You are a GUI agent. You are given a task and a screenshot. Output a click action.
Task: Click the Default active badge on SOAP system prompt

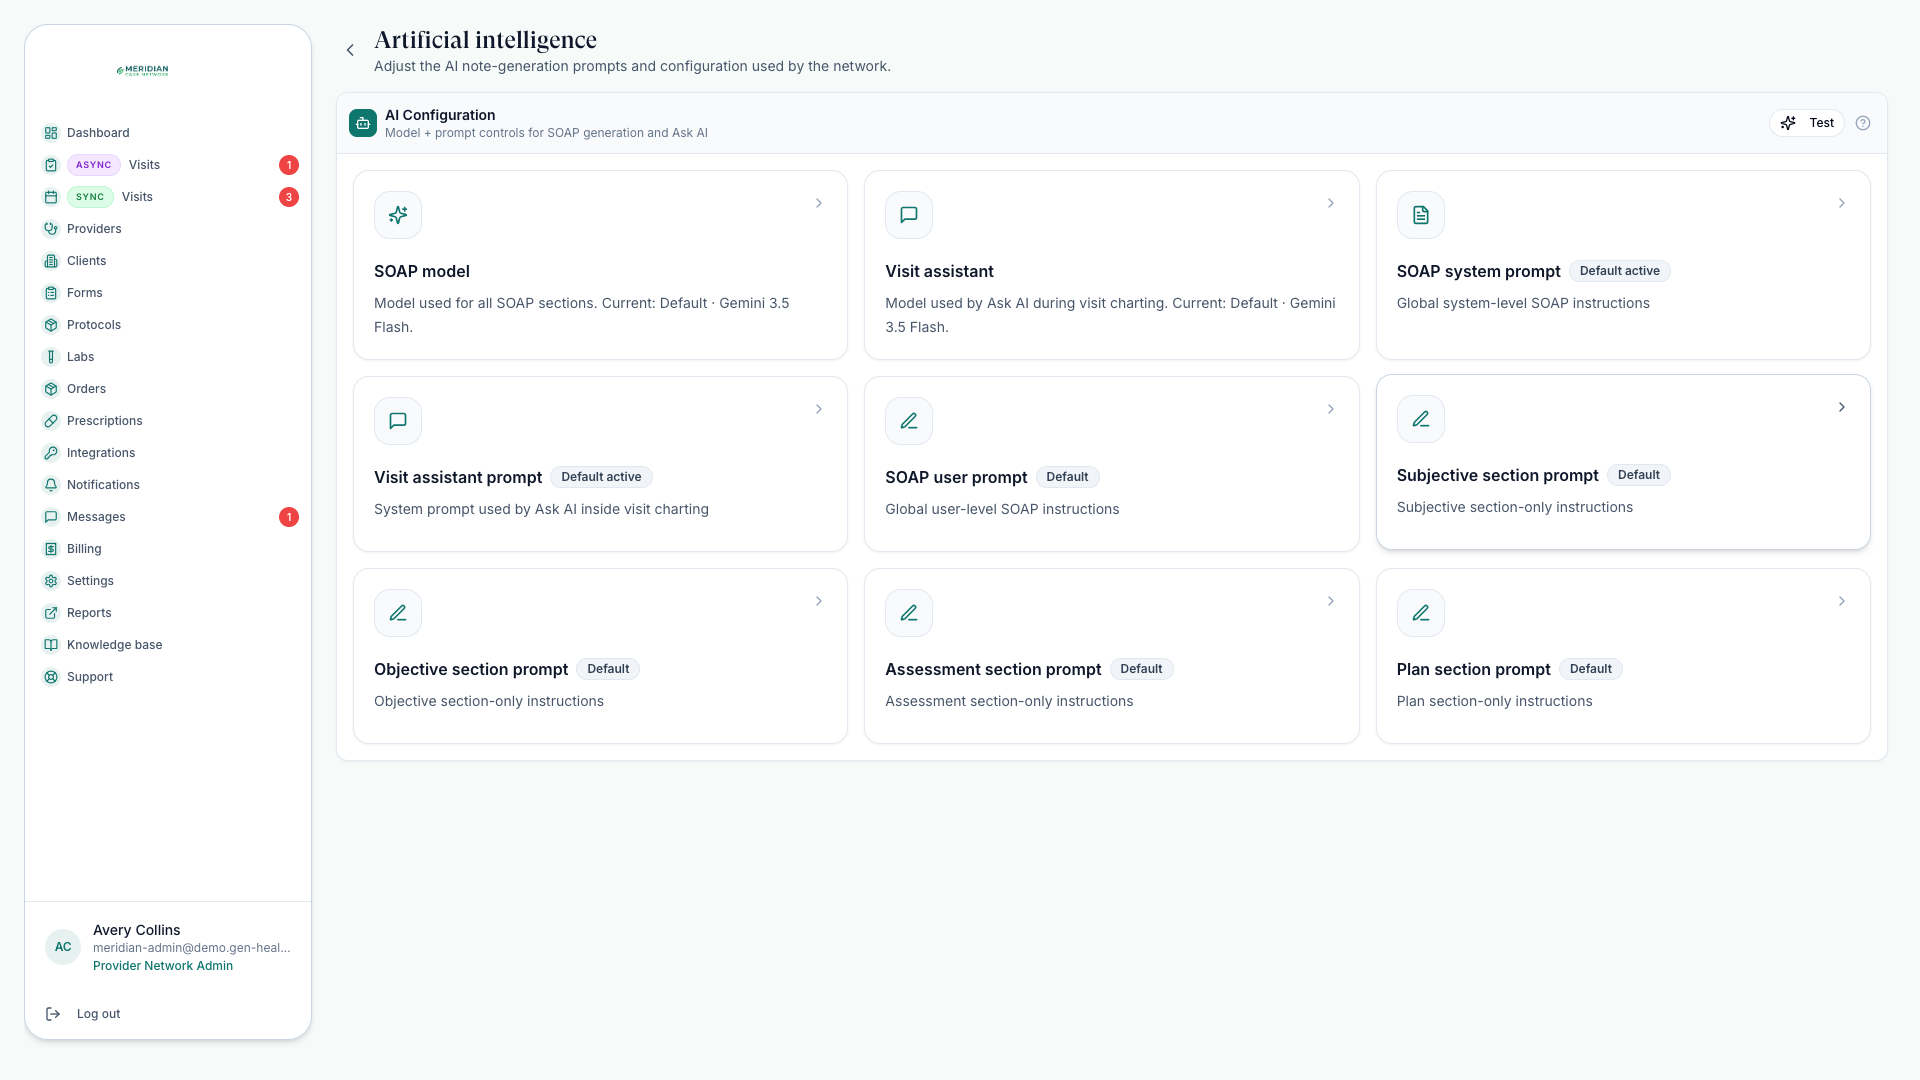coord(1619,271)
